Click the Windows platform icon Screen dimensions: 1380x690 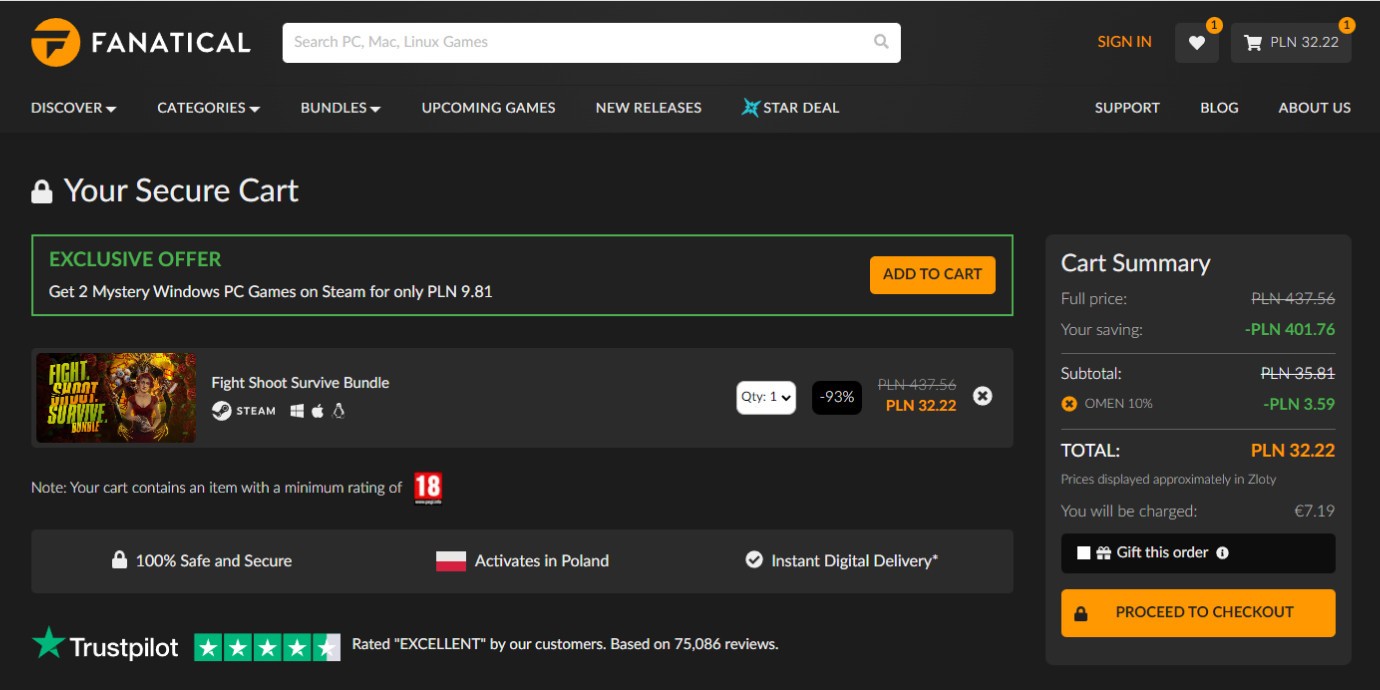(297, 410)
